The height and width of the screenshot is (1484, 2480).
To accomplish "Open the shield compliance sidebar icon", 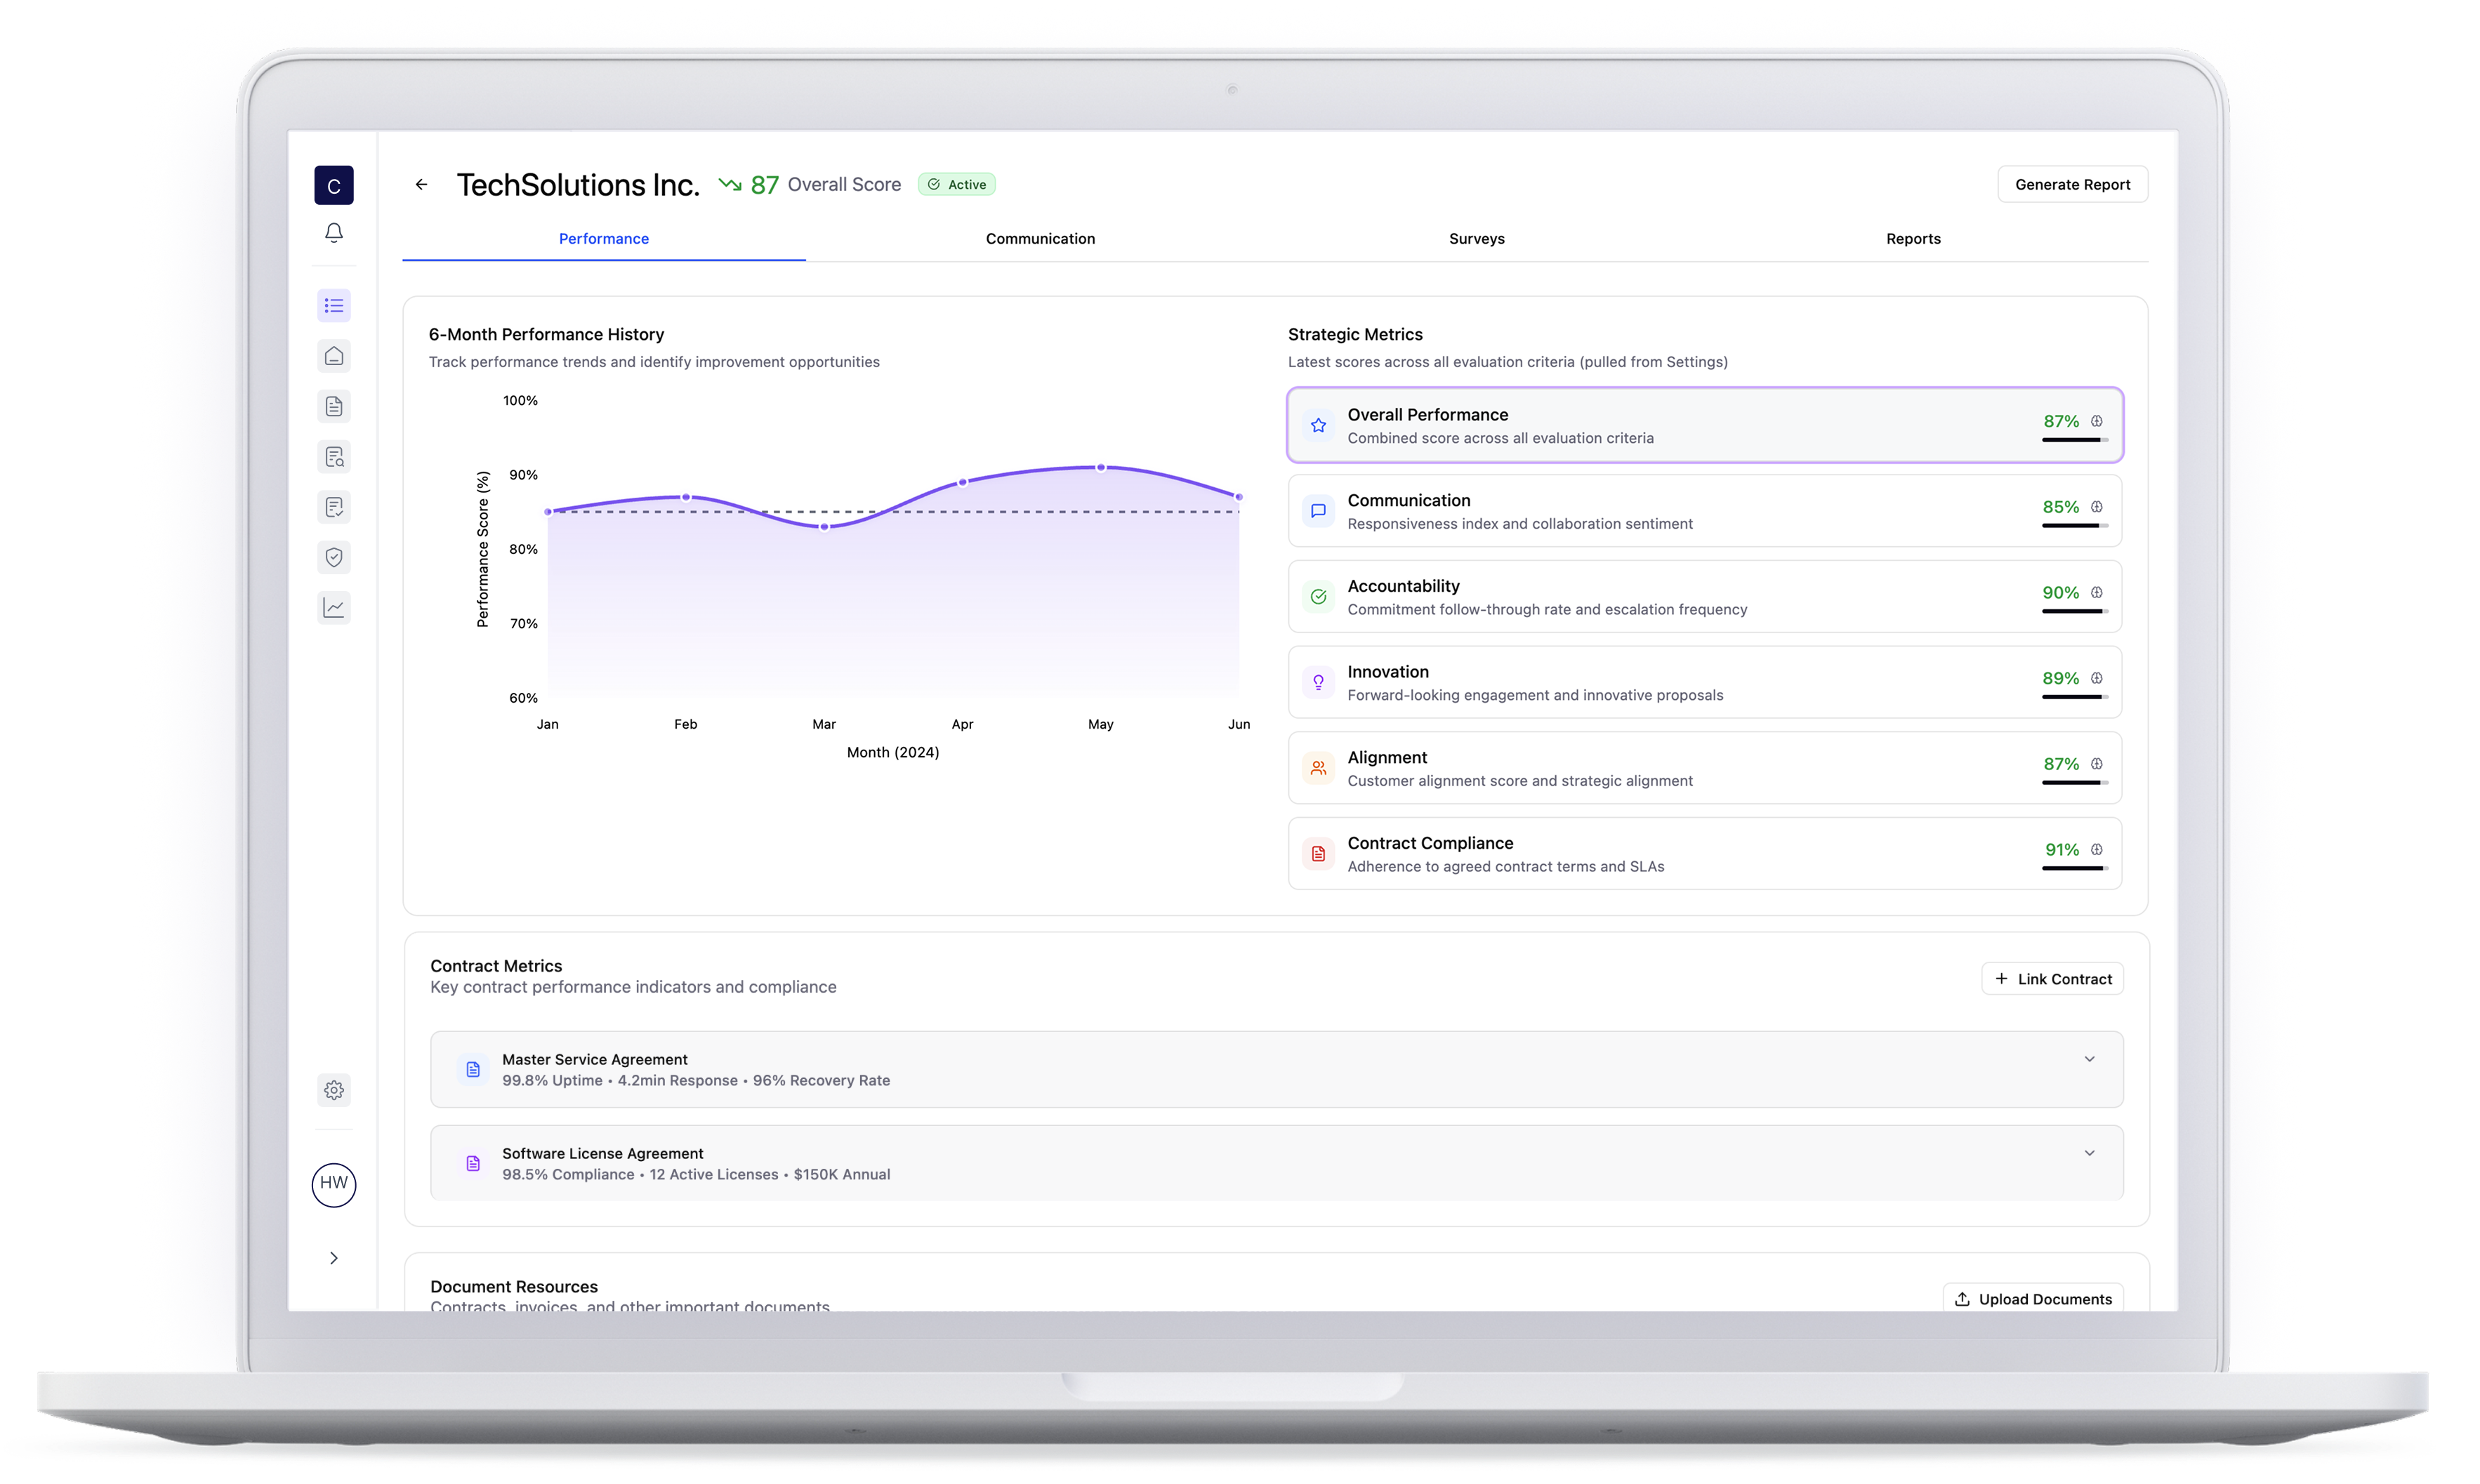I will click(334, 557).
